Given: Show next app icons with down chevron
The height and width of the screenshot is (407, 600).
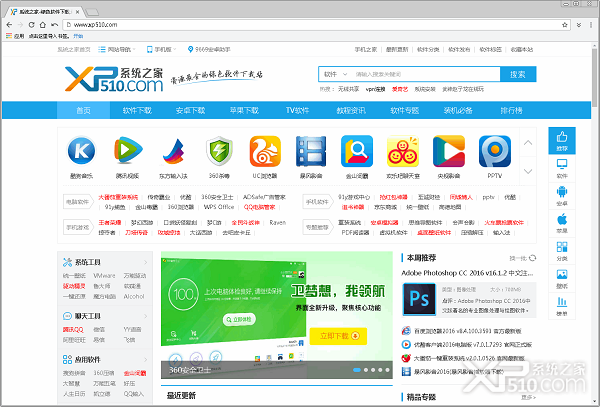Looking at the screenshot, I should coord(528,171).
